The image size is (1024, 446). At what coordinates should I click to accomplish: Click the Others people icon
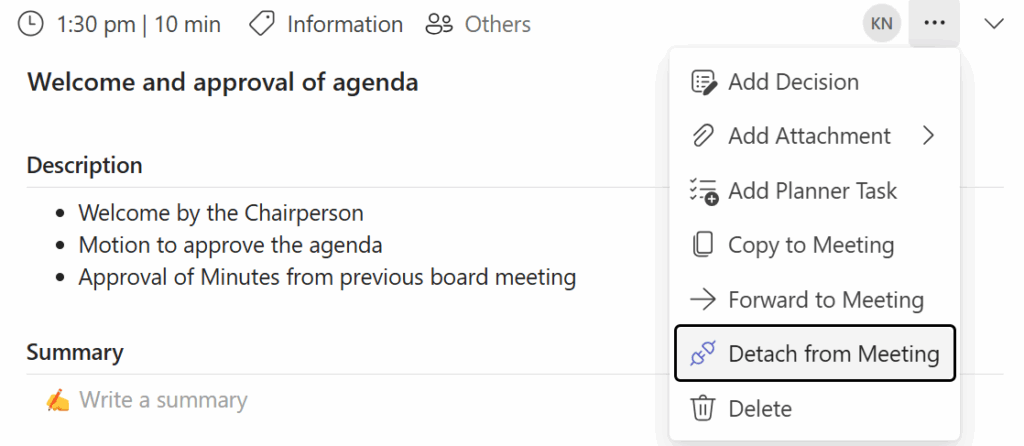(439, 24)
